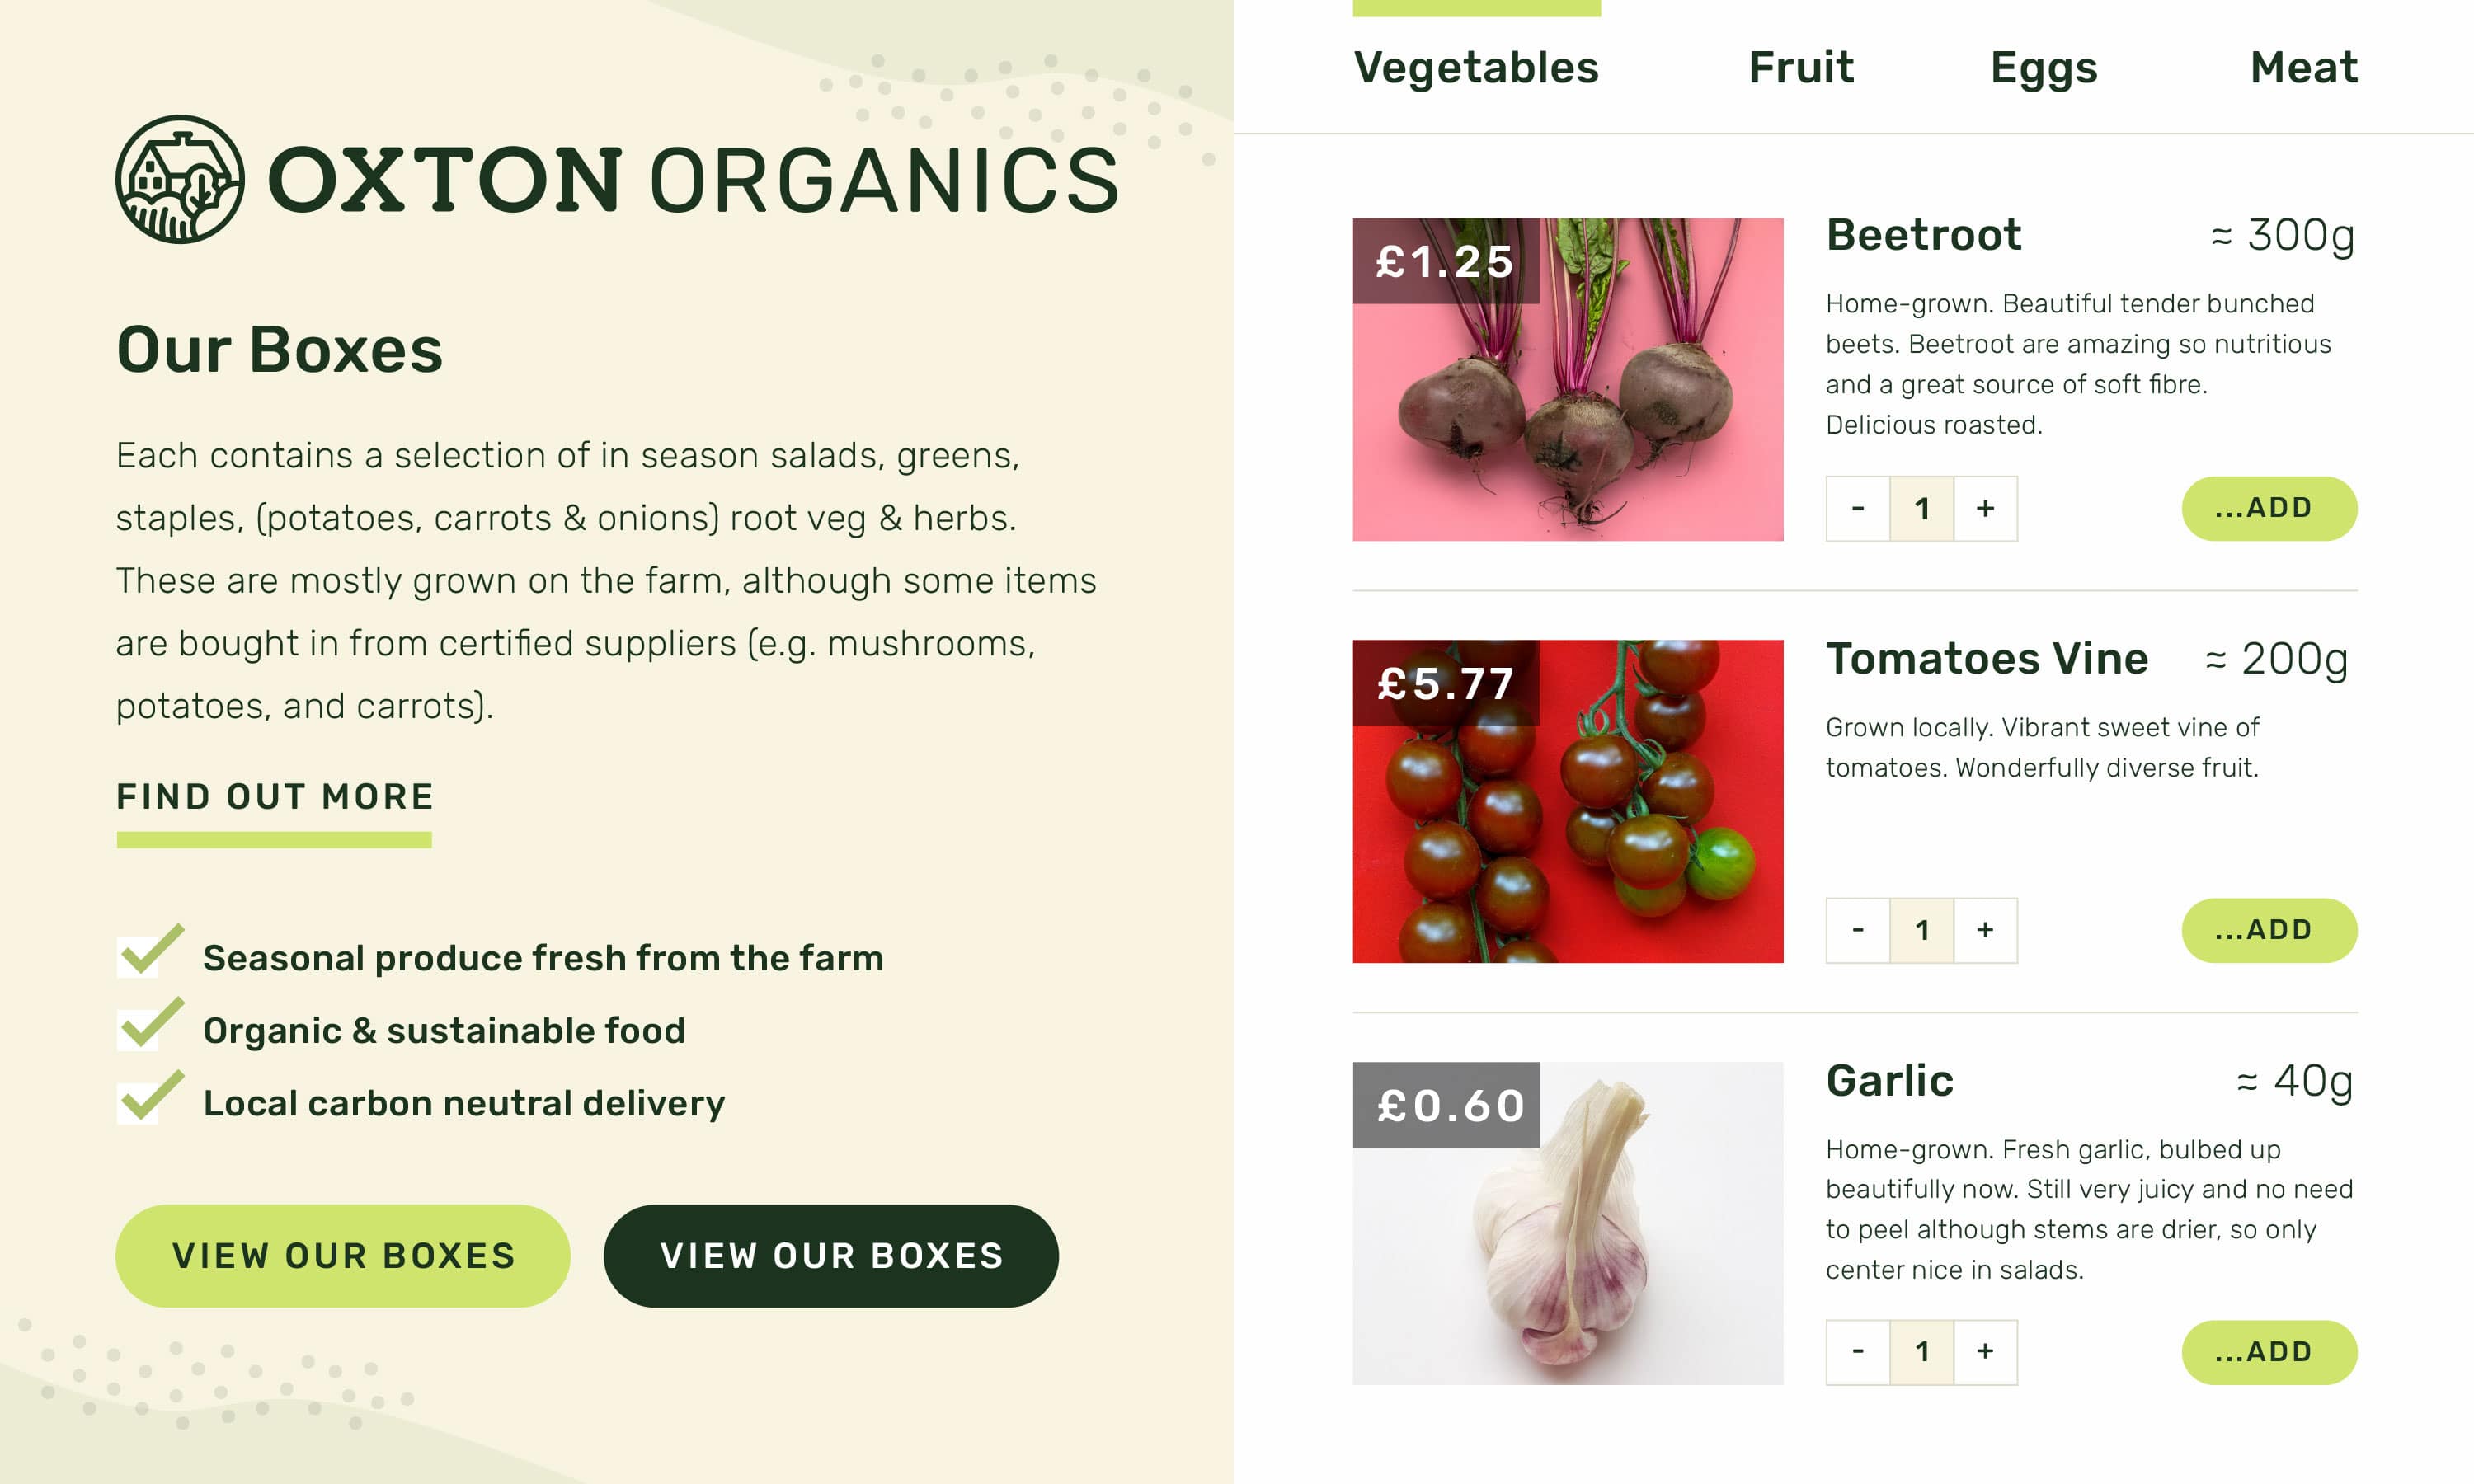Click the Garlic quantity input field
Image resolution: width=2474 pixels, height=1484 pixels.
(1921, 1352)
